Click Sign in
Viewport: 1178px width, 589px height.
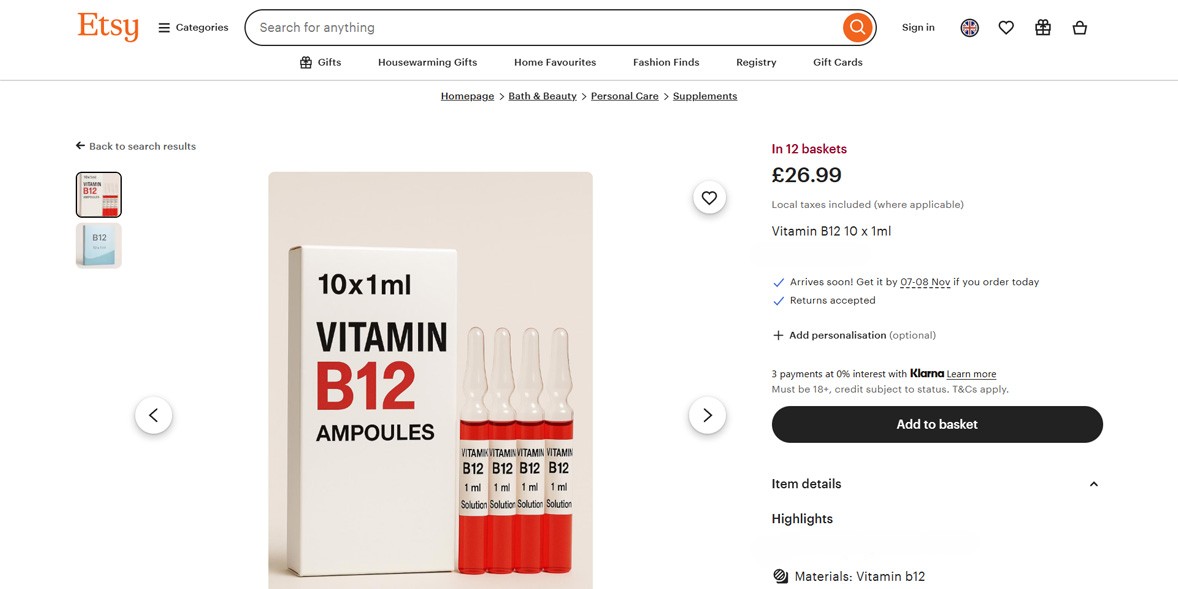click(x=917, y=27)
